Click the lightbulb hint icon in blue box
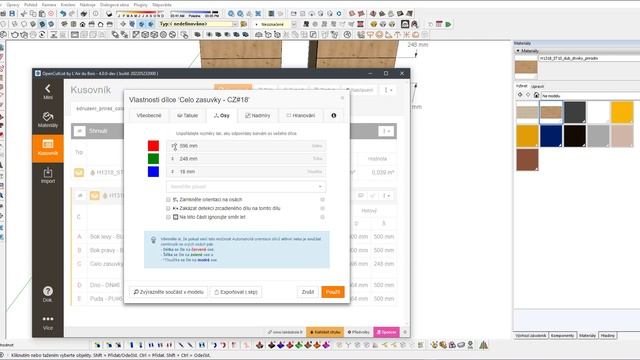Screen dimensions: 640x360 coord(153,240)
